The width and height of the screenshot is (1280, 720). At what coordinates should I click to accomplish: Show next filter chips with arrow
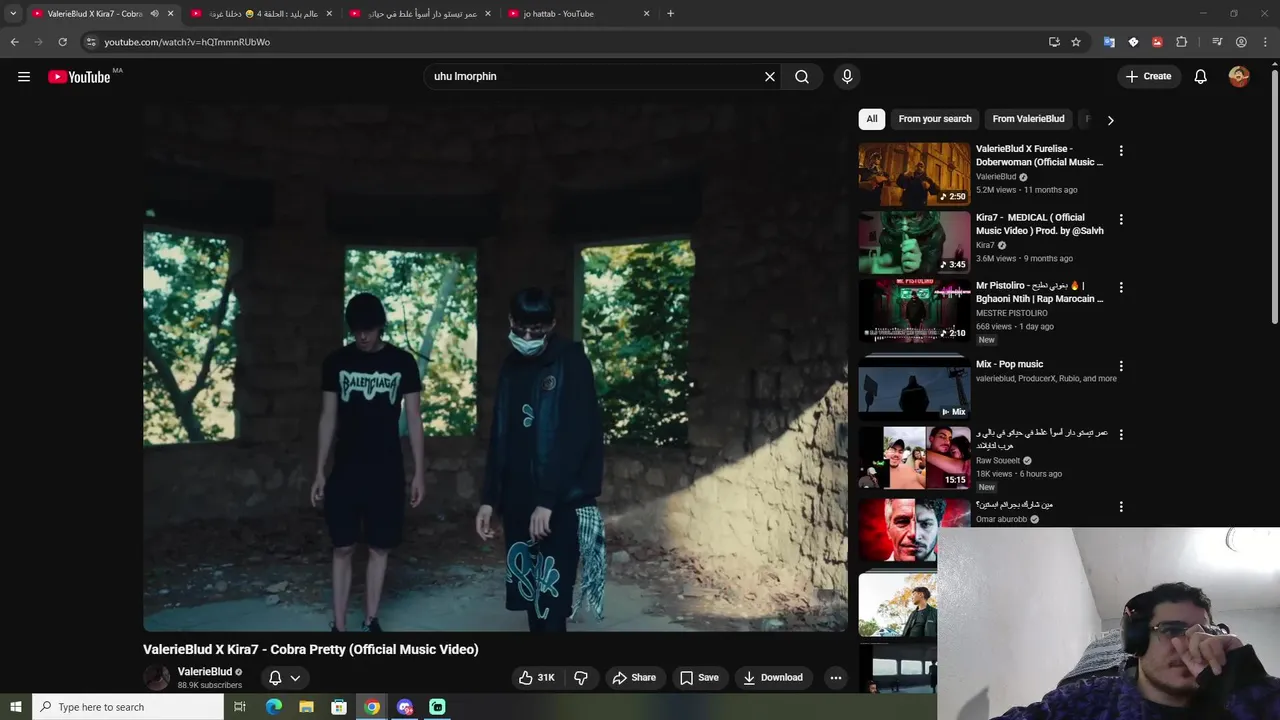[1110, 120]
